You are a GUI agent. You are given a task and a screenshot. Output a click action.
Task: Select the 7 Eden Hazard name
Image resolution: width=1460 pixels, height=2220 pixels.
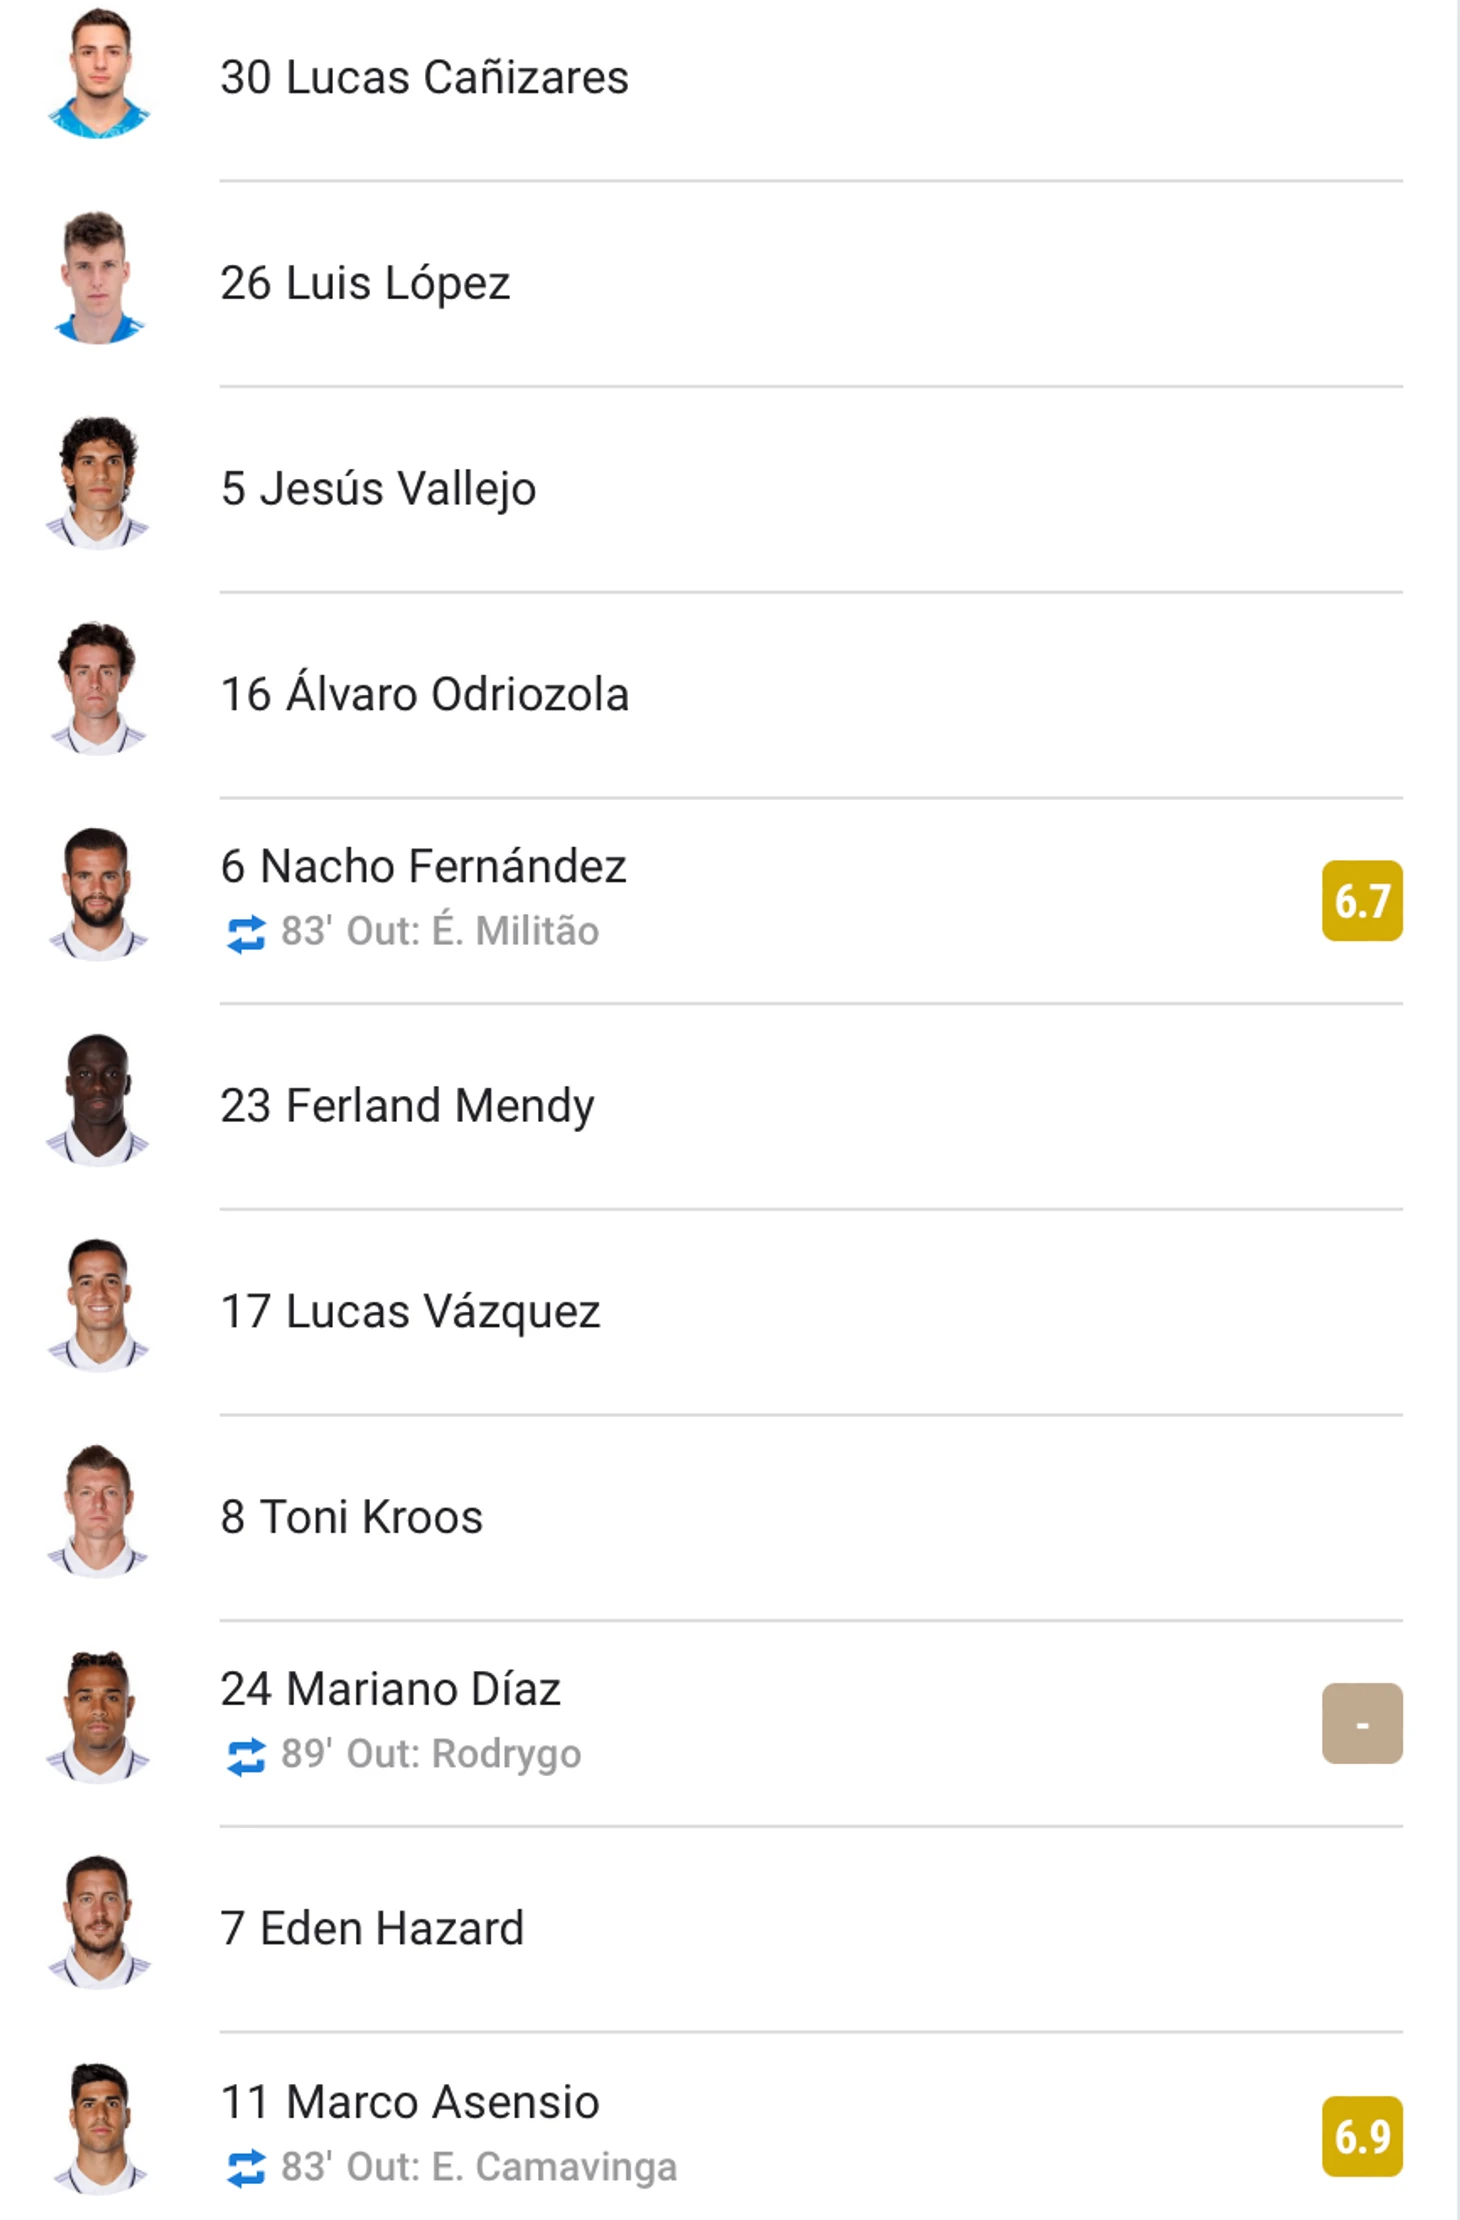(372, 1928)
